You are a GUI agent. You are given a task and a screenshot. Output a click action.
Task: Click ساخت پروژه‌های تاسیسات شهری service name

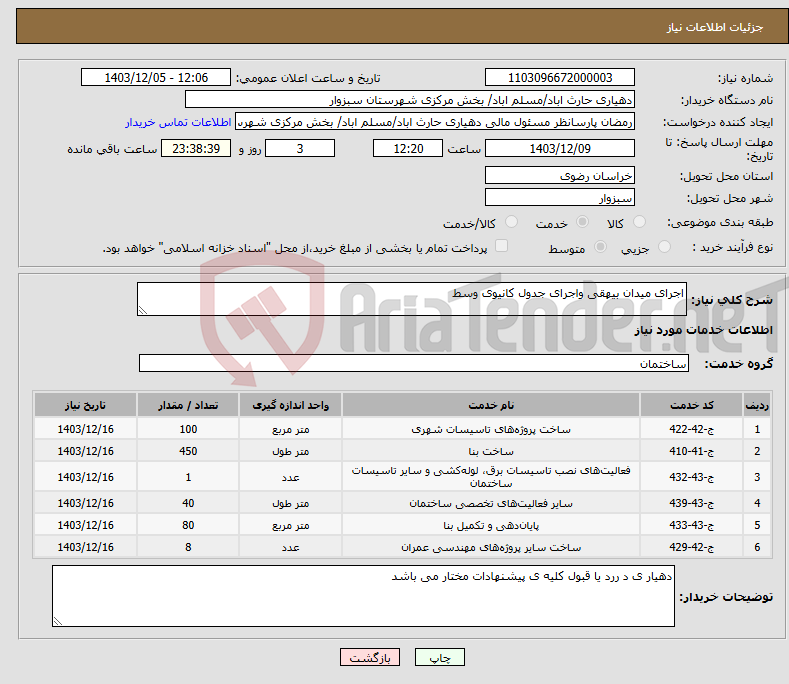pos(491,429)
